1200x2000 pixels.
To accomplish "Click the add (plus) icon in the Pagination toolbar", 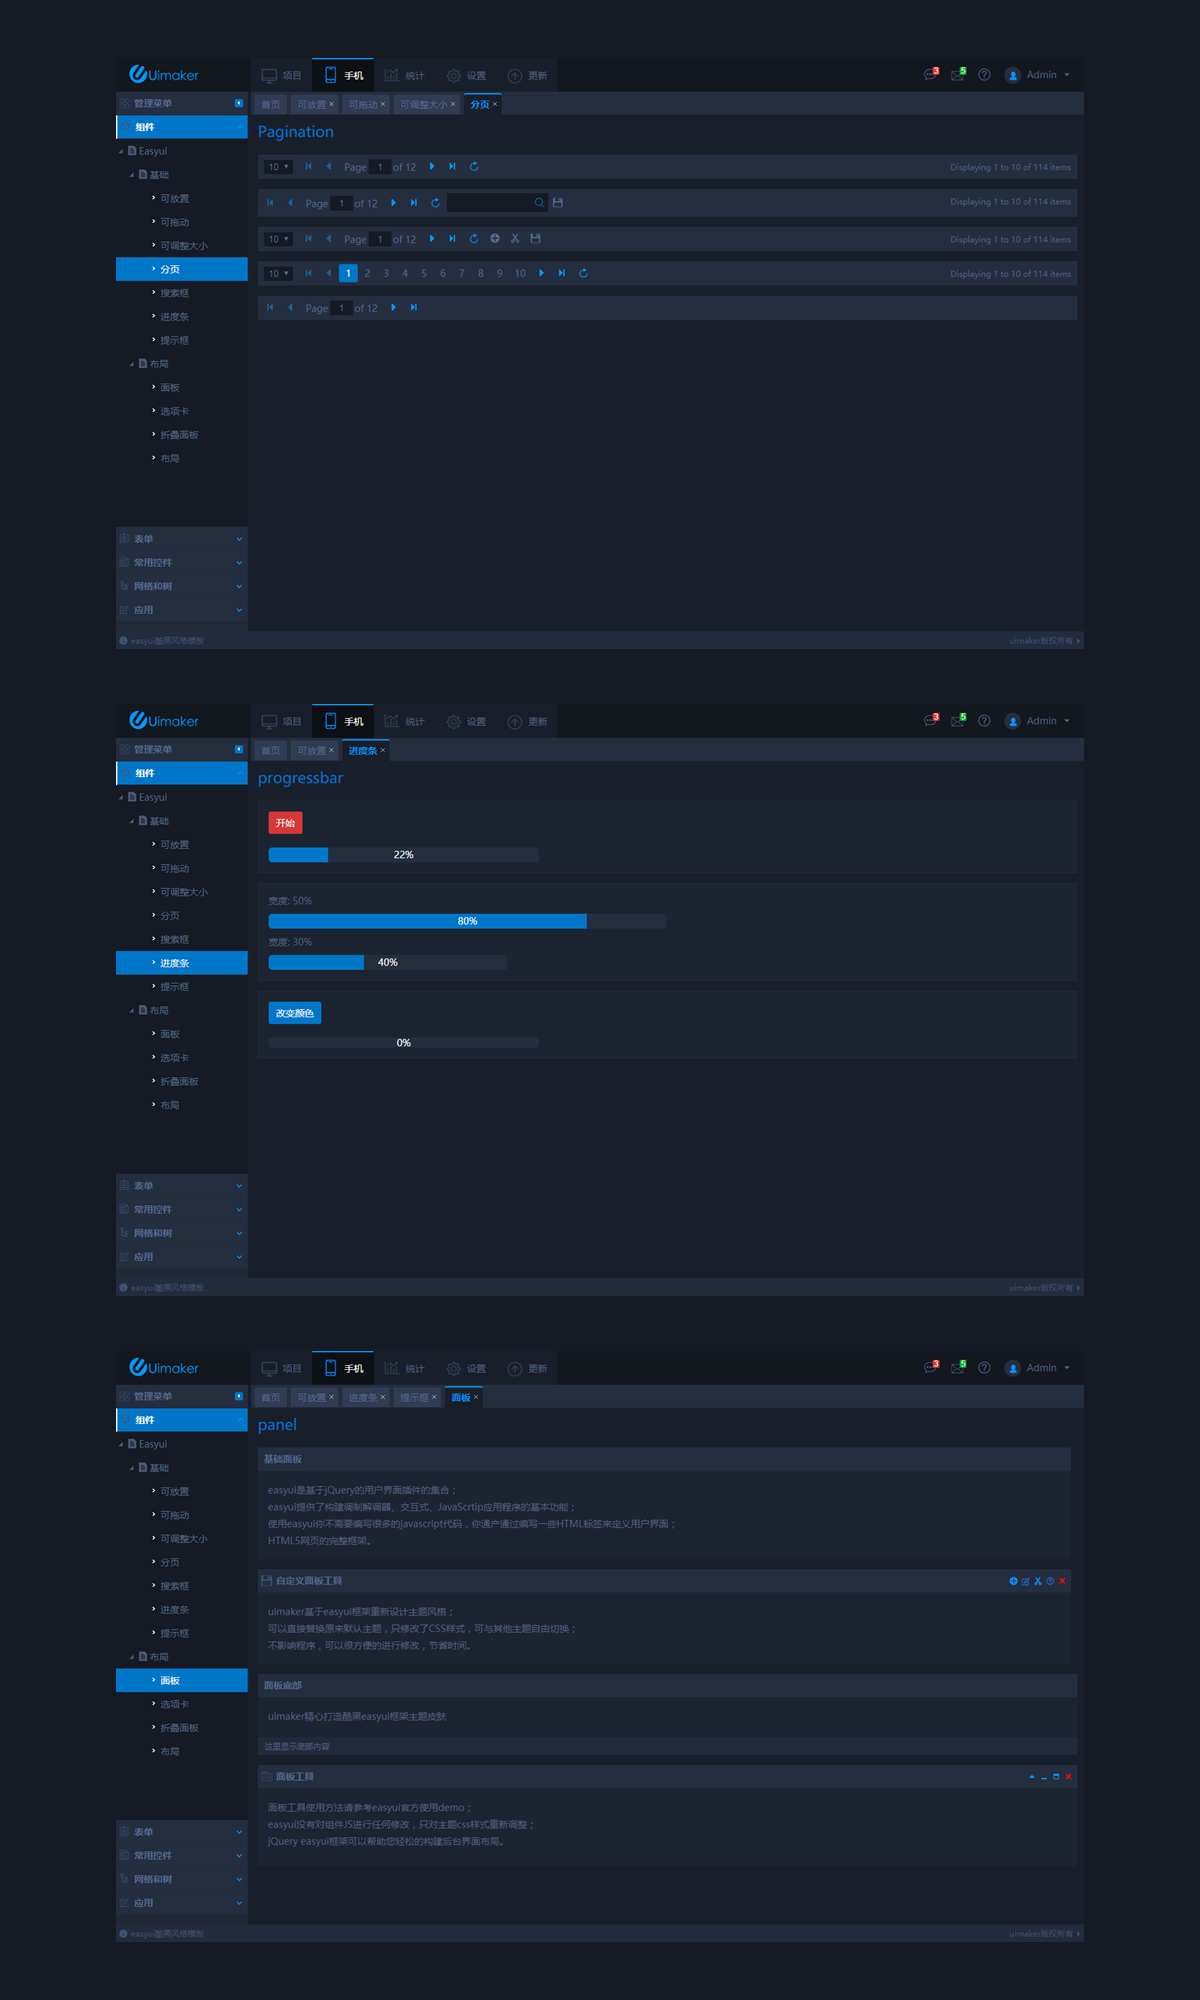I will click(x=495, y=239).
